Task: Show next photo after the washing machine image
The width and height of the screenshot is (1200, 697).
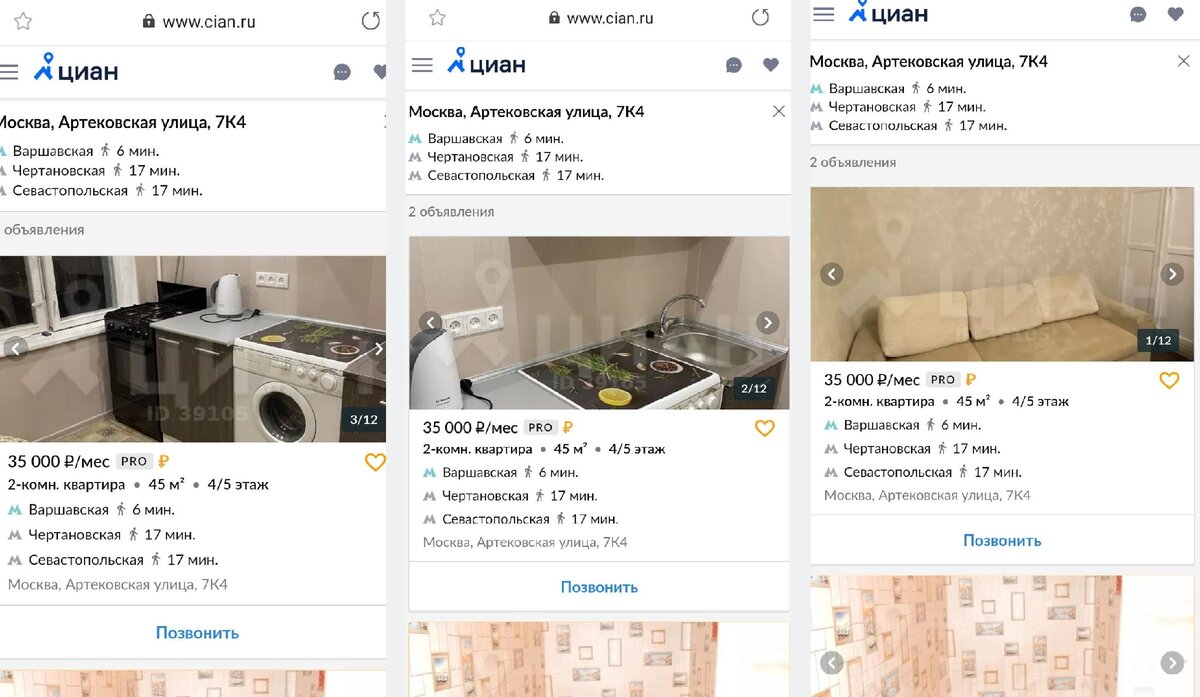Action: (x=378, y=349)
